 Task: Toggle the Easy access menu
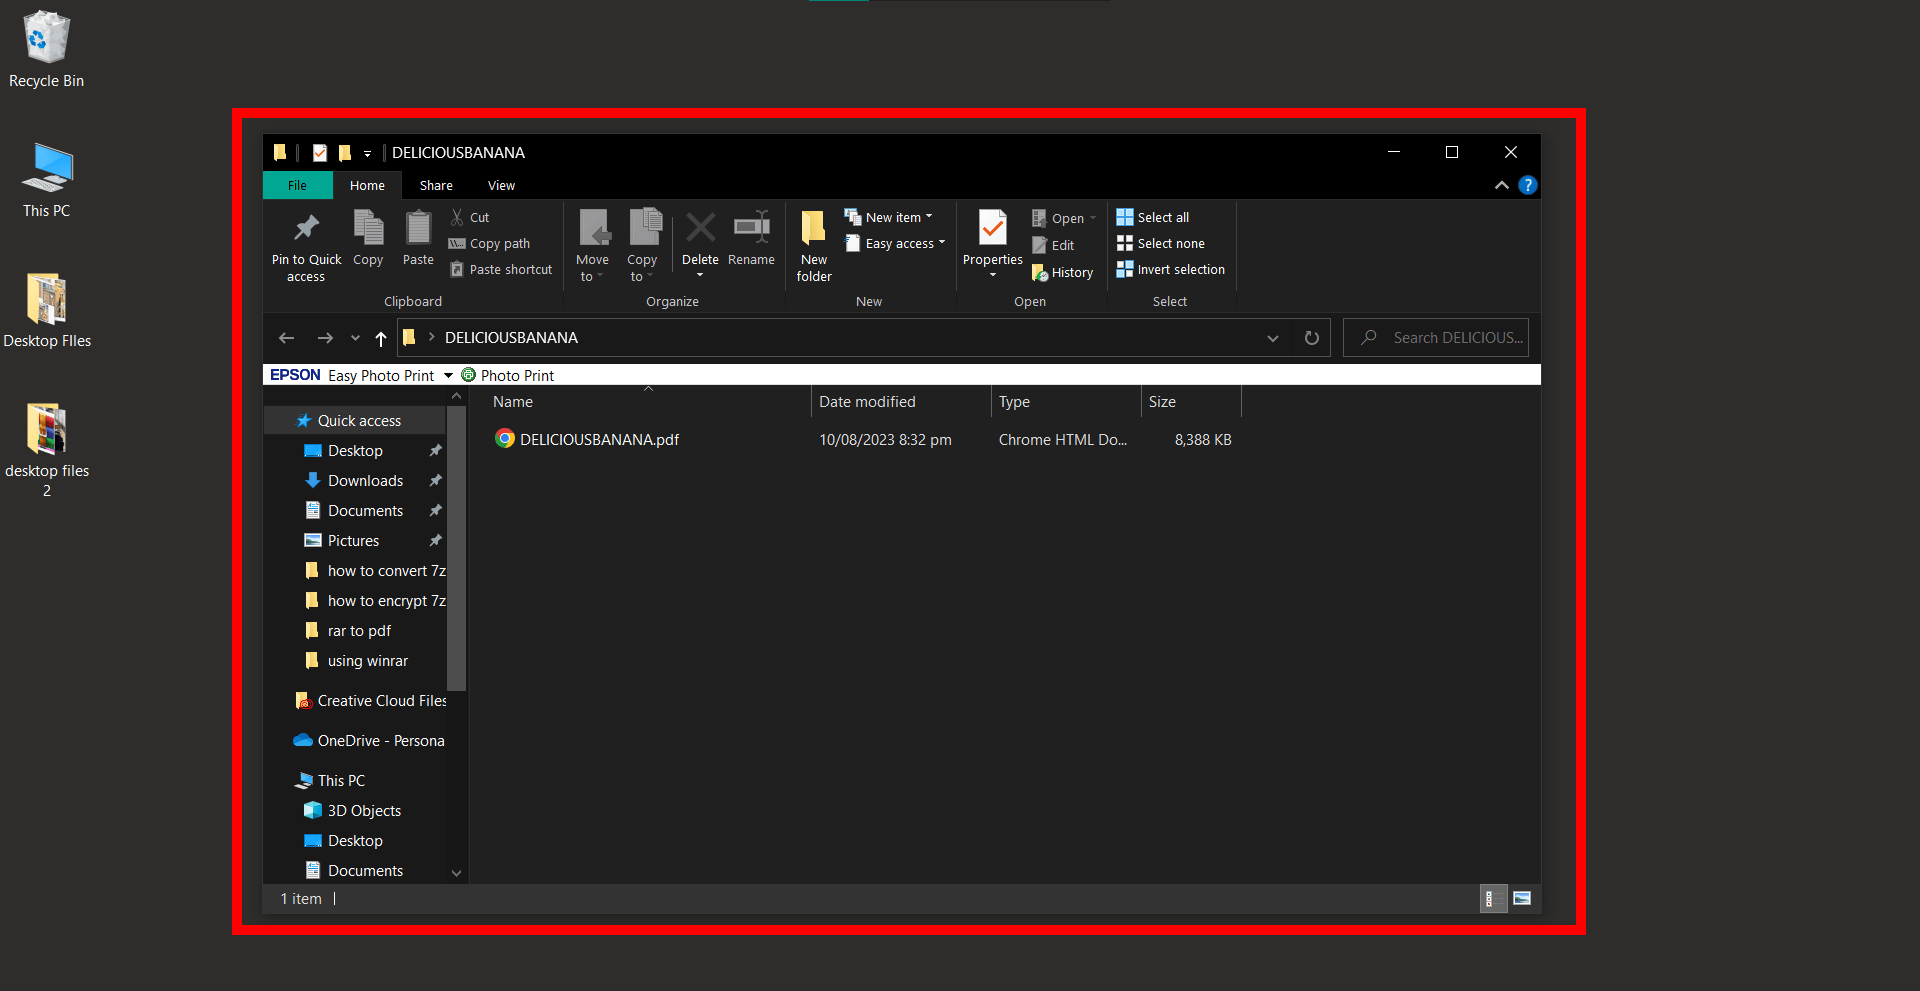894,243
